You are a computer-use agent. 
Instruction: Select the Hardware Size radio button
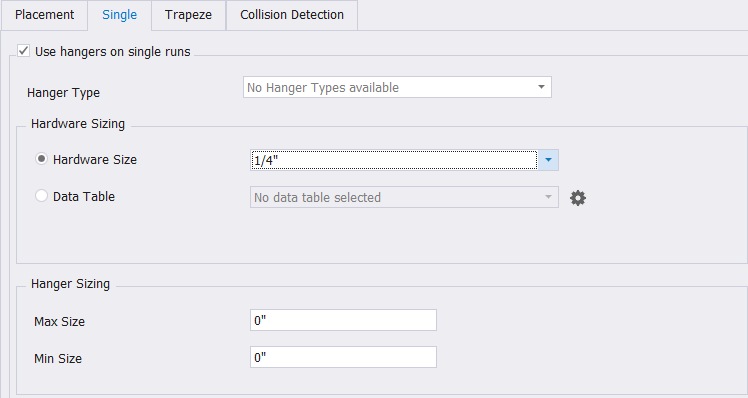click(x=42, y=158)
